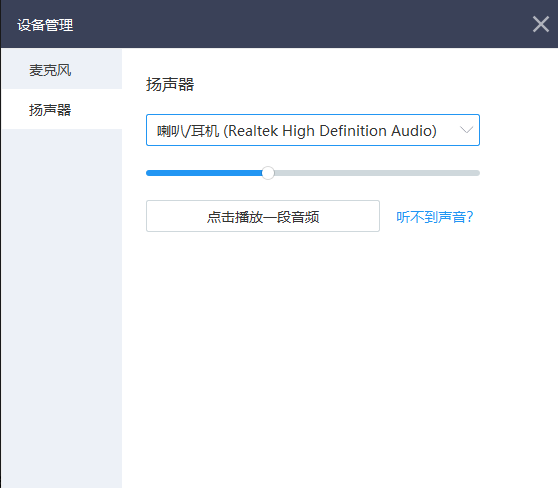
Task: Set volume to minimum at the slider's left end
Action: [x=148, y=173]
